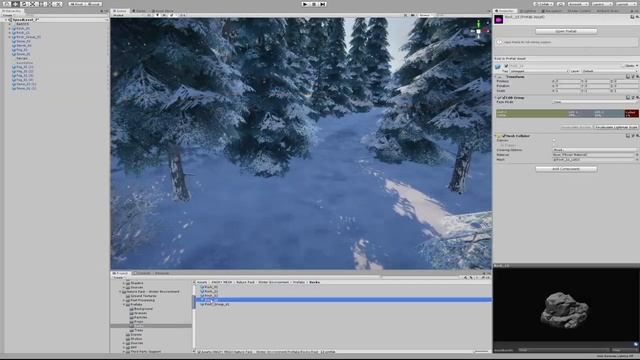Image resolution: width=640 pixels, height=360 pixels.
Task: Open Mesh Collider component settings gear
Action: point(638,136)
